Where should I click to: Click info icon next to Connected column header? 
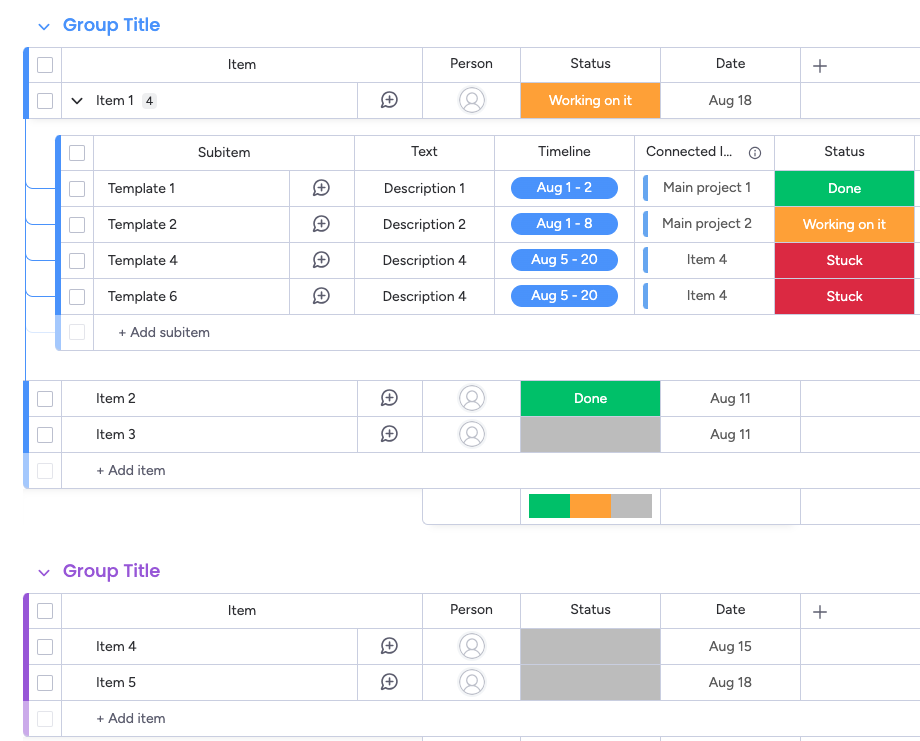(755, 153)
